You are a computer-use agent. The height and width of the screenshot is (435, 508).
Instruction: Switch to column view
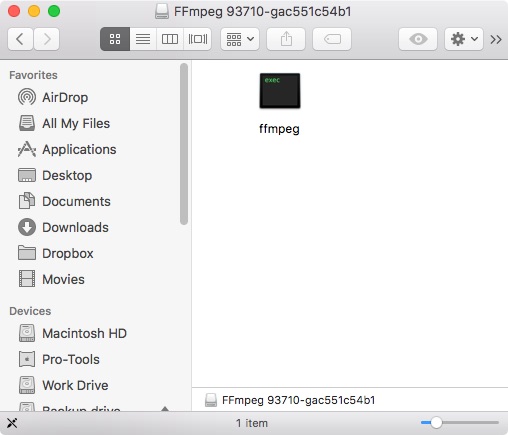[x=170, y=39]
